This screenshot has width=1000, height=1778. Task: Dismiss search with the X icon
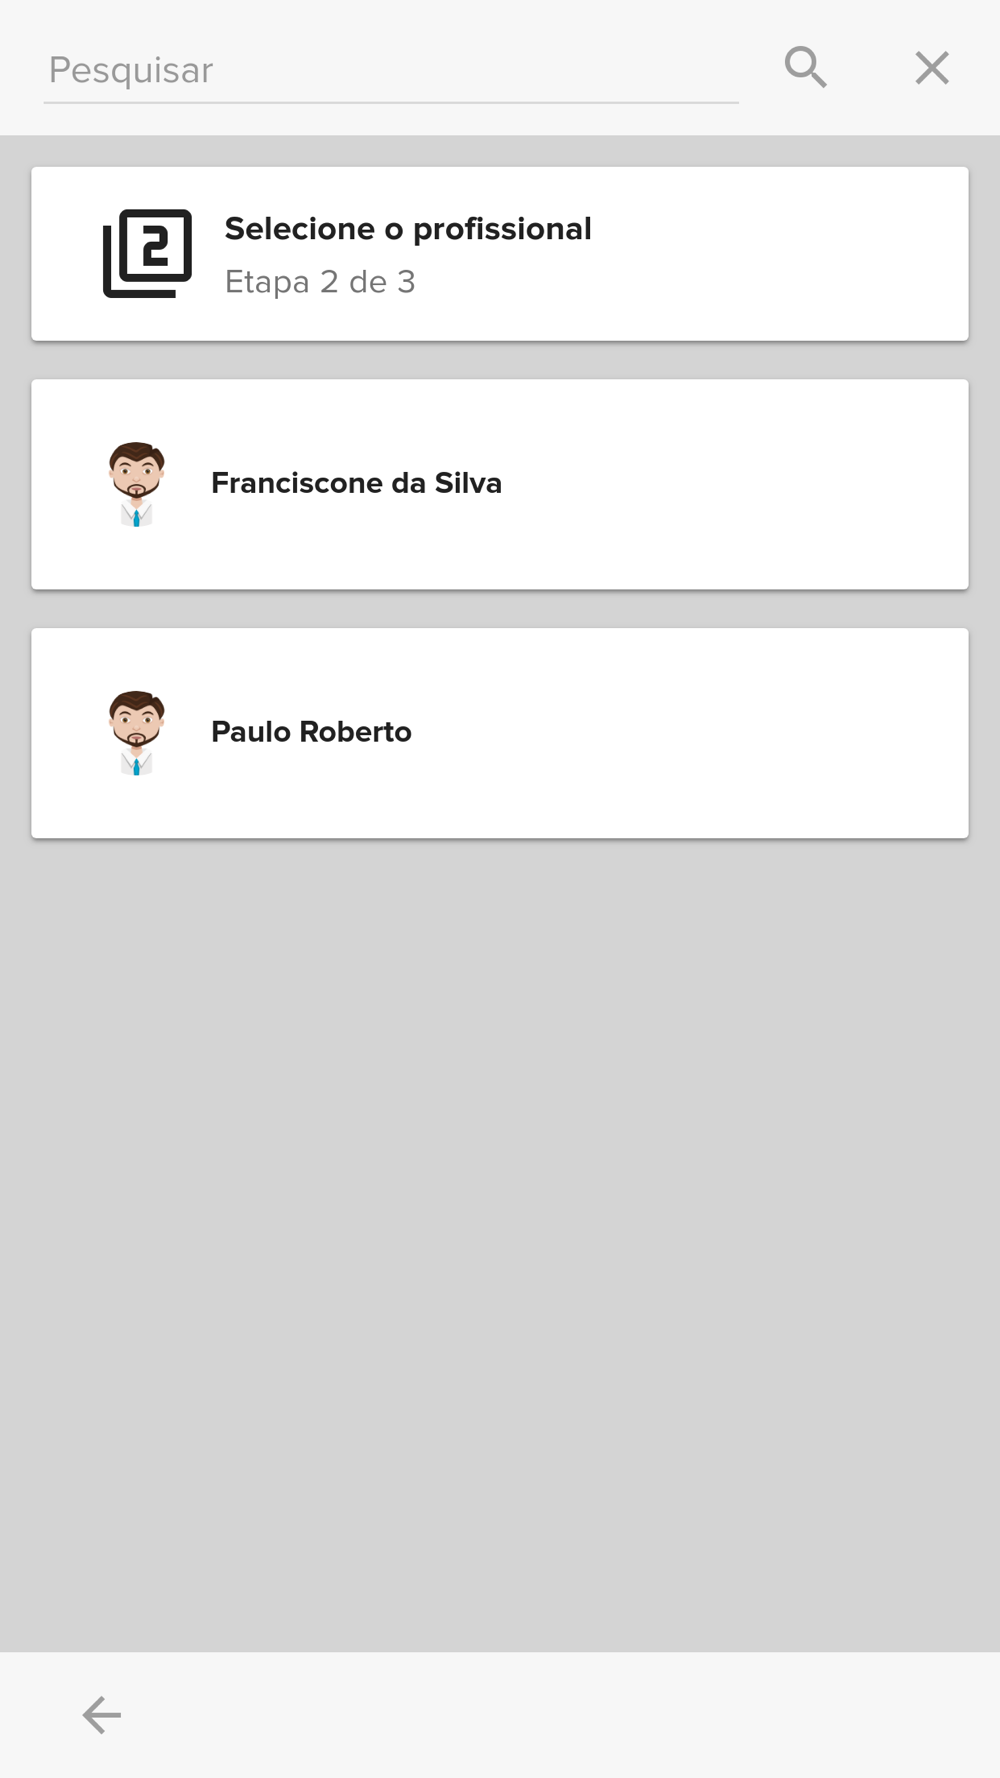coord(932,68)
